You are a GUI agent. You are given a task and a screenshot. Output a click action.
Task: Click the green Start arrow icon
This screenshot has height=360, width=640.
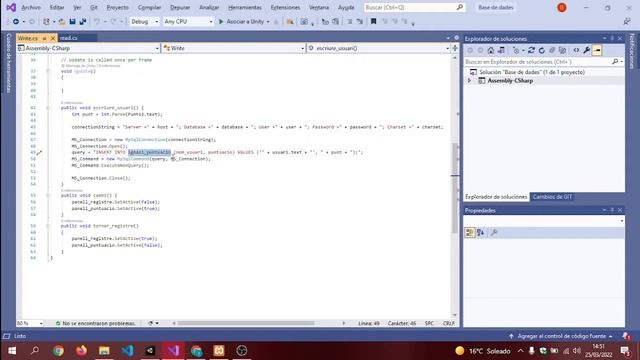tap(221, 22)
